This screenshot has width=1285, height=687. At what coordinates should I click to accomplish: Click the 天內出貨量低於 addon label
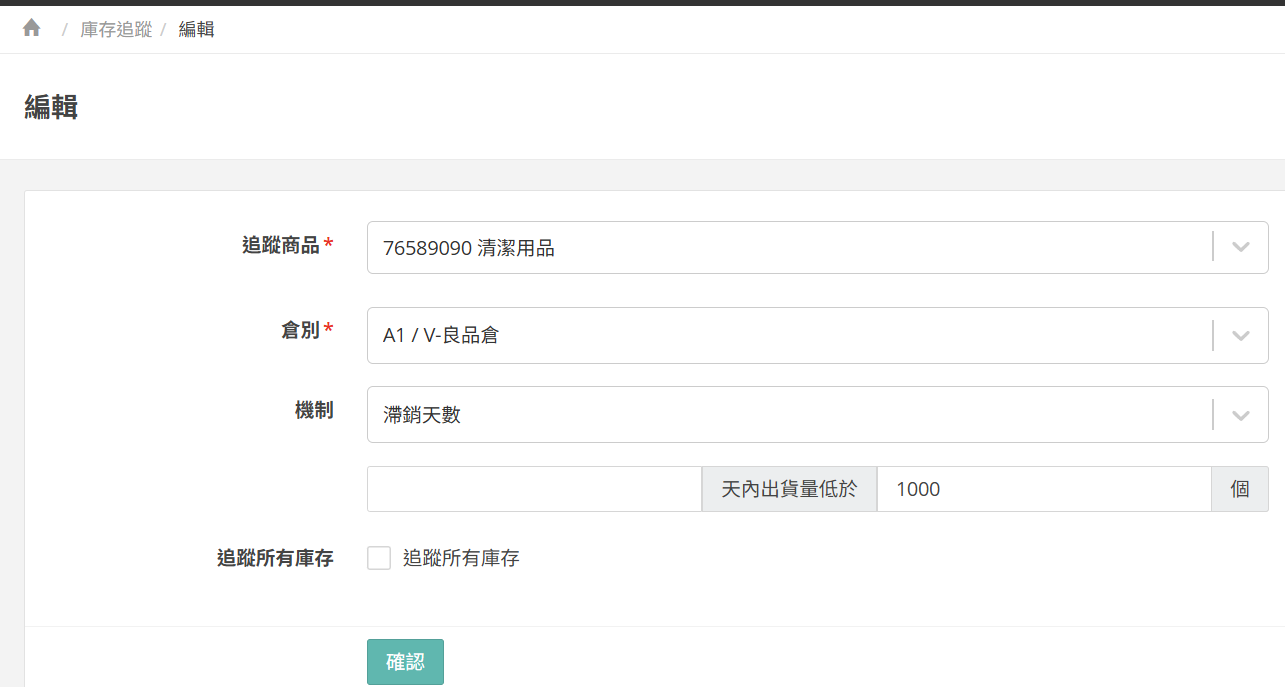click(789, 489)
